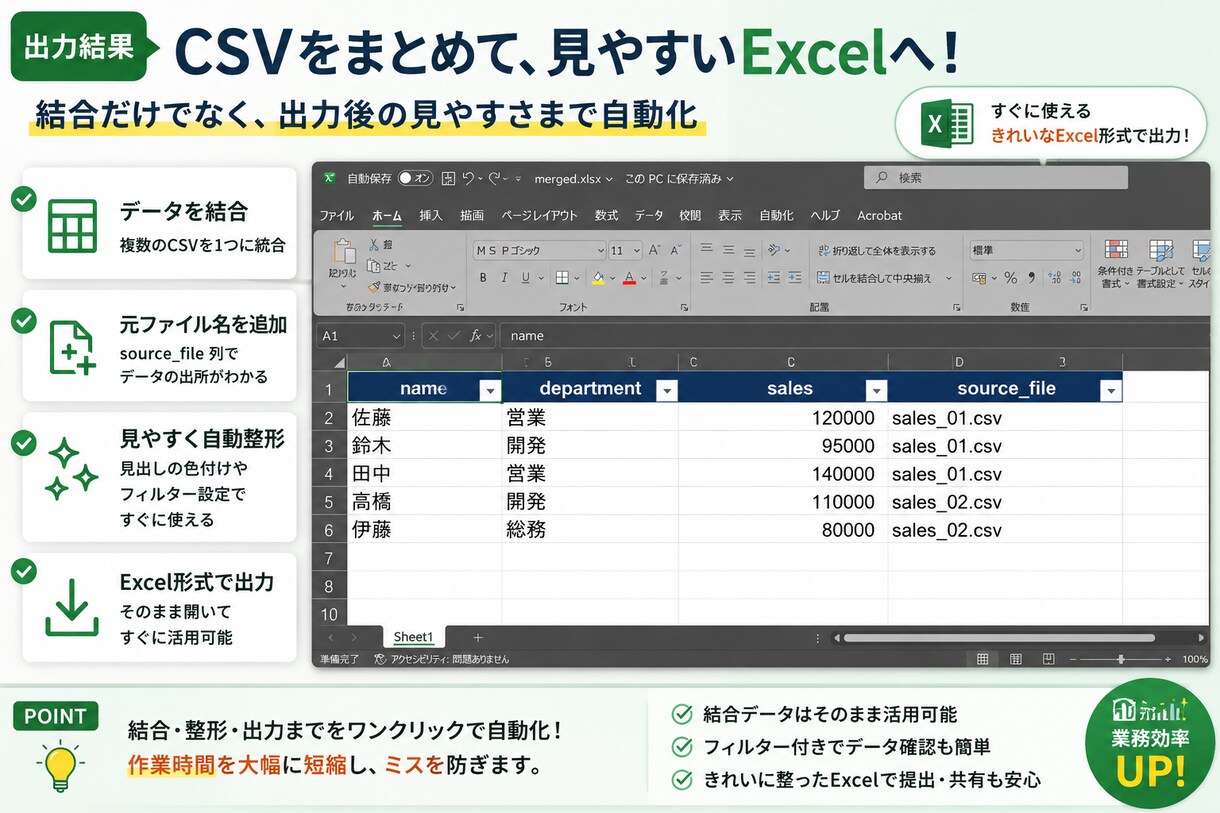This screenshot has height=813, width=1220.
Task: Adjust the zoom slider in the status bar
Action: tap(1120, 659)
